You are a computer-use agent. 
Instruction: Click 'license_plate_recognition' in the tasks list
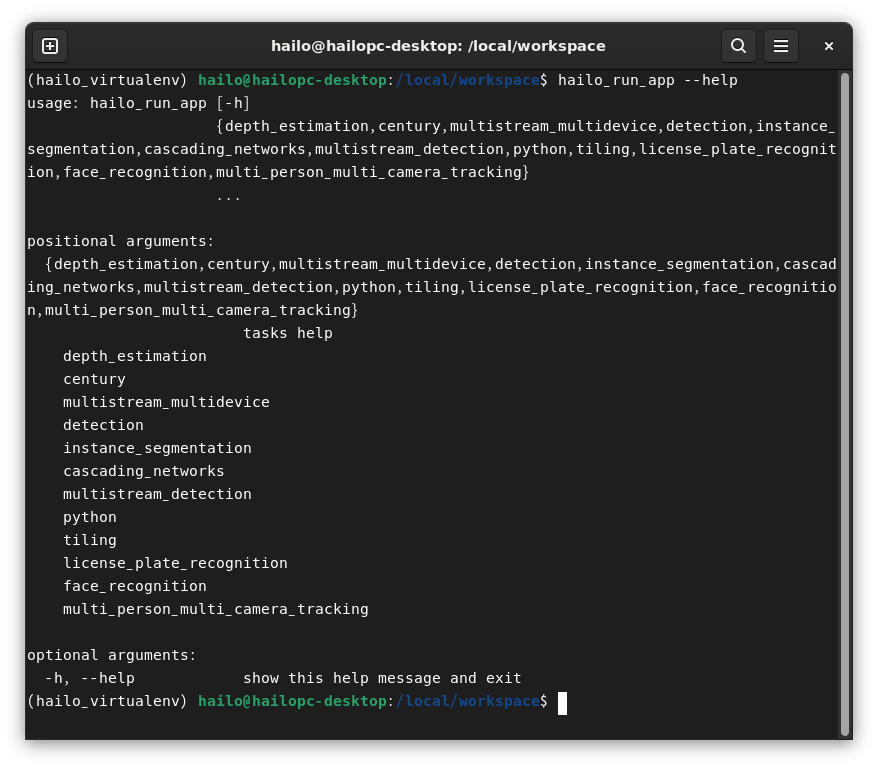pyautogui.click(x=175, y=563)
